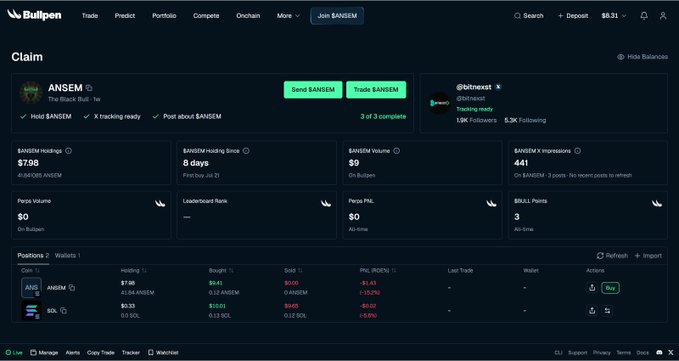This screenshot has height=361, width=679.
Task: Sort positions by Bought
Action: (221, 271)
